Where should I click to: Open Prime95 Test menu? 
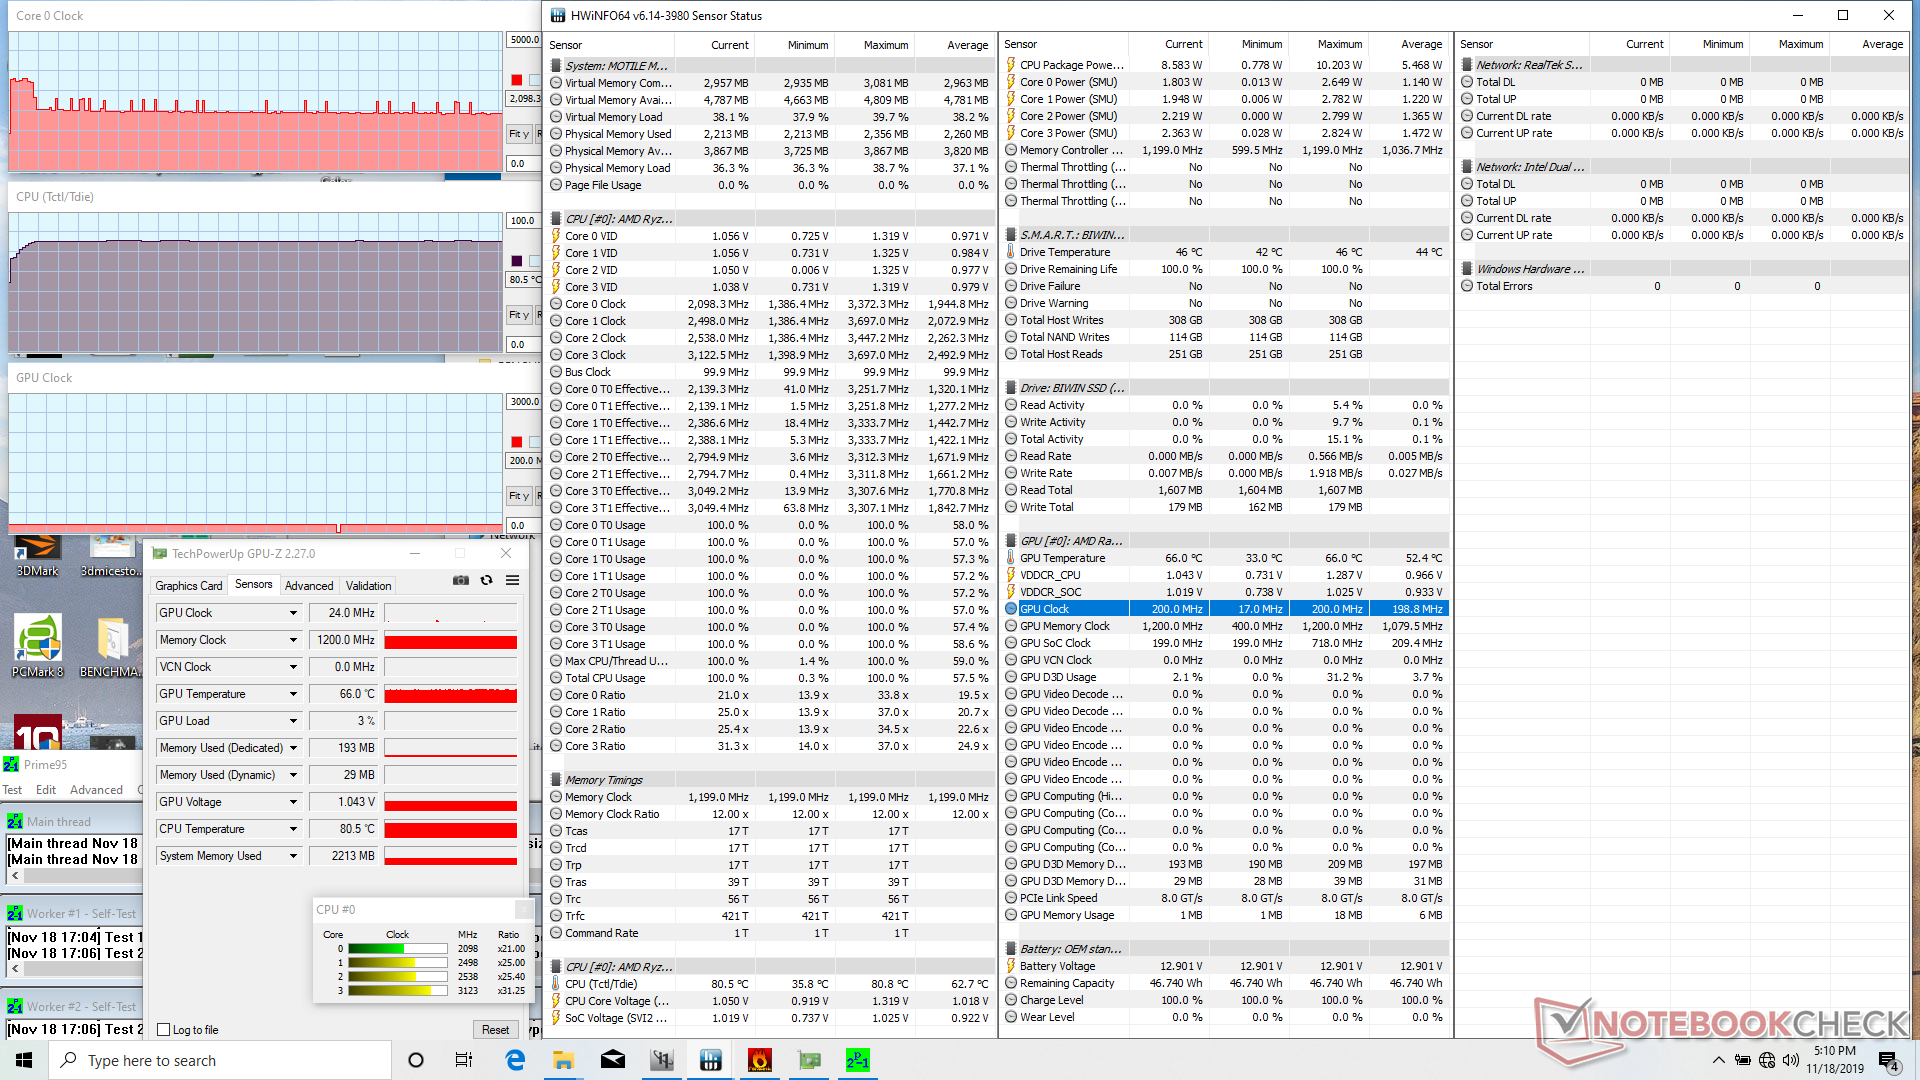12,790
